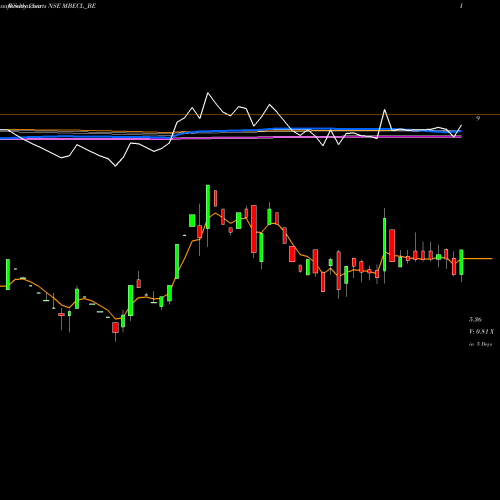Click the volume label starting with "V:"

tap(481, 332)
